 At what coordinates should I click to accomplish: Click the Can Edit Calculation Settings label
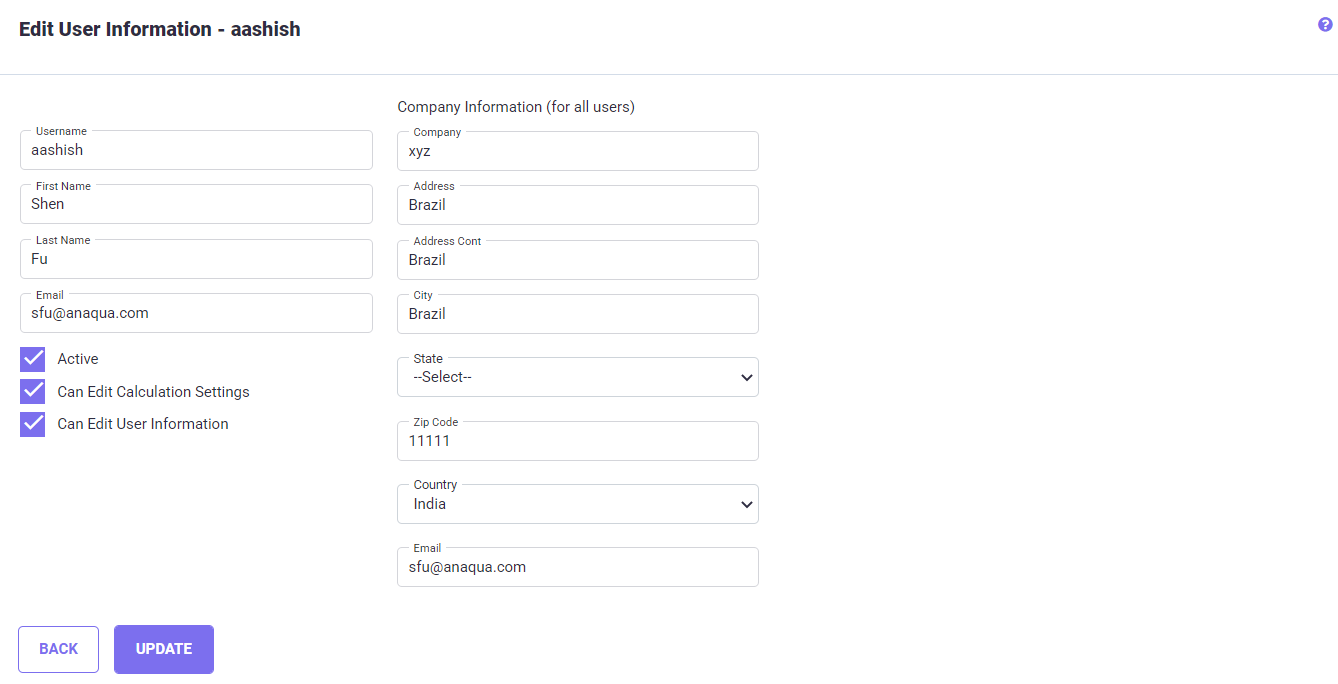click(153, 392)
